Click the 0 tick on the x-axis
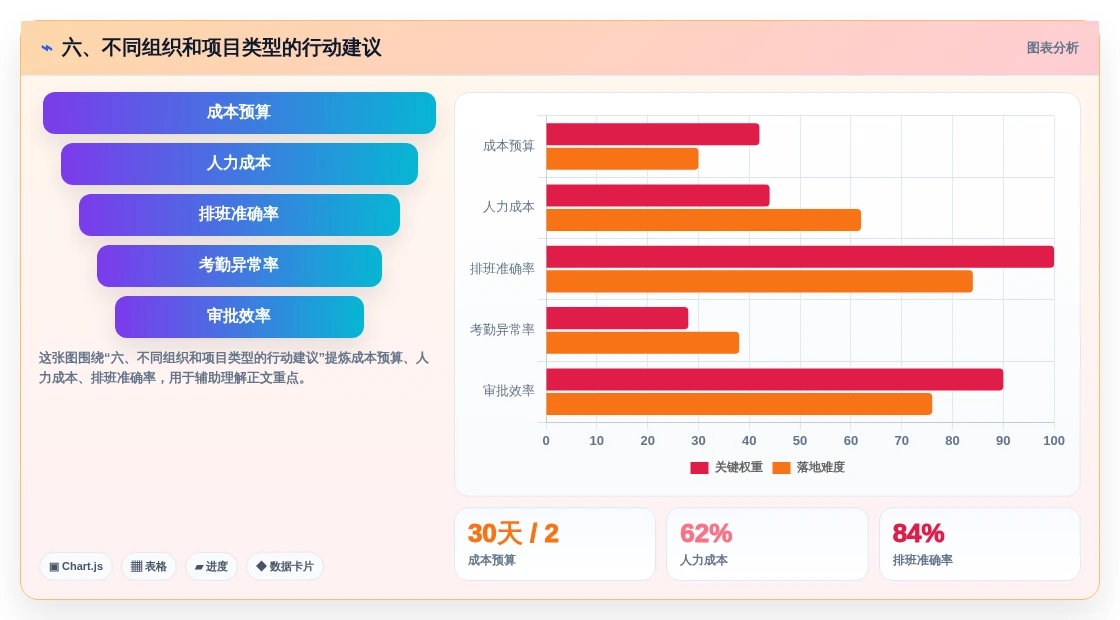Image resolution: width=1120 pixels, height=620 pixels. click(x=546, y=441)
